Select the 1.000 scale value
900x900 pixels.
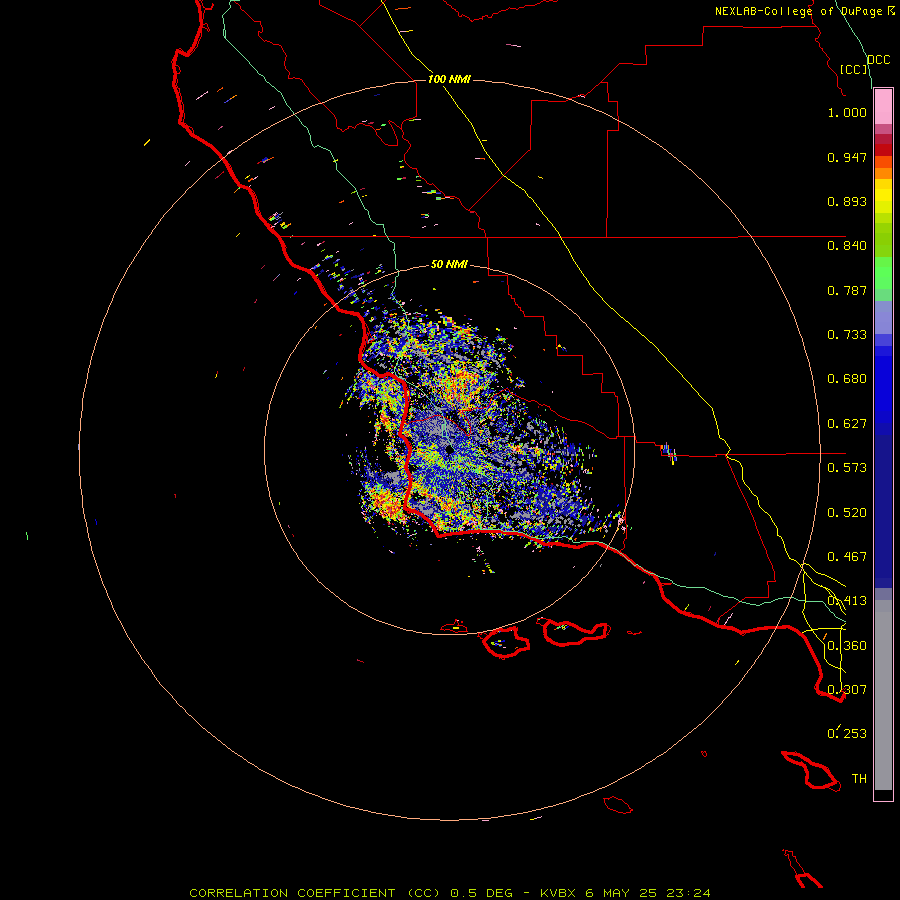847,112
